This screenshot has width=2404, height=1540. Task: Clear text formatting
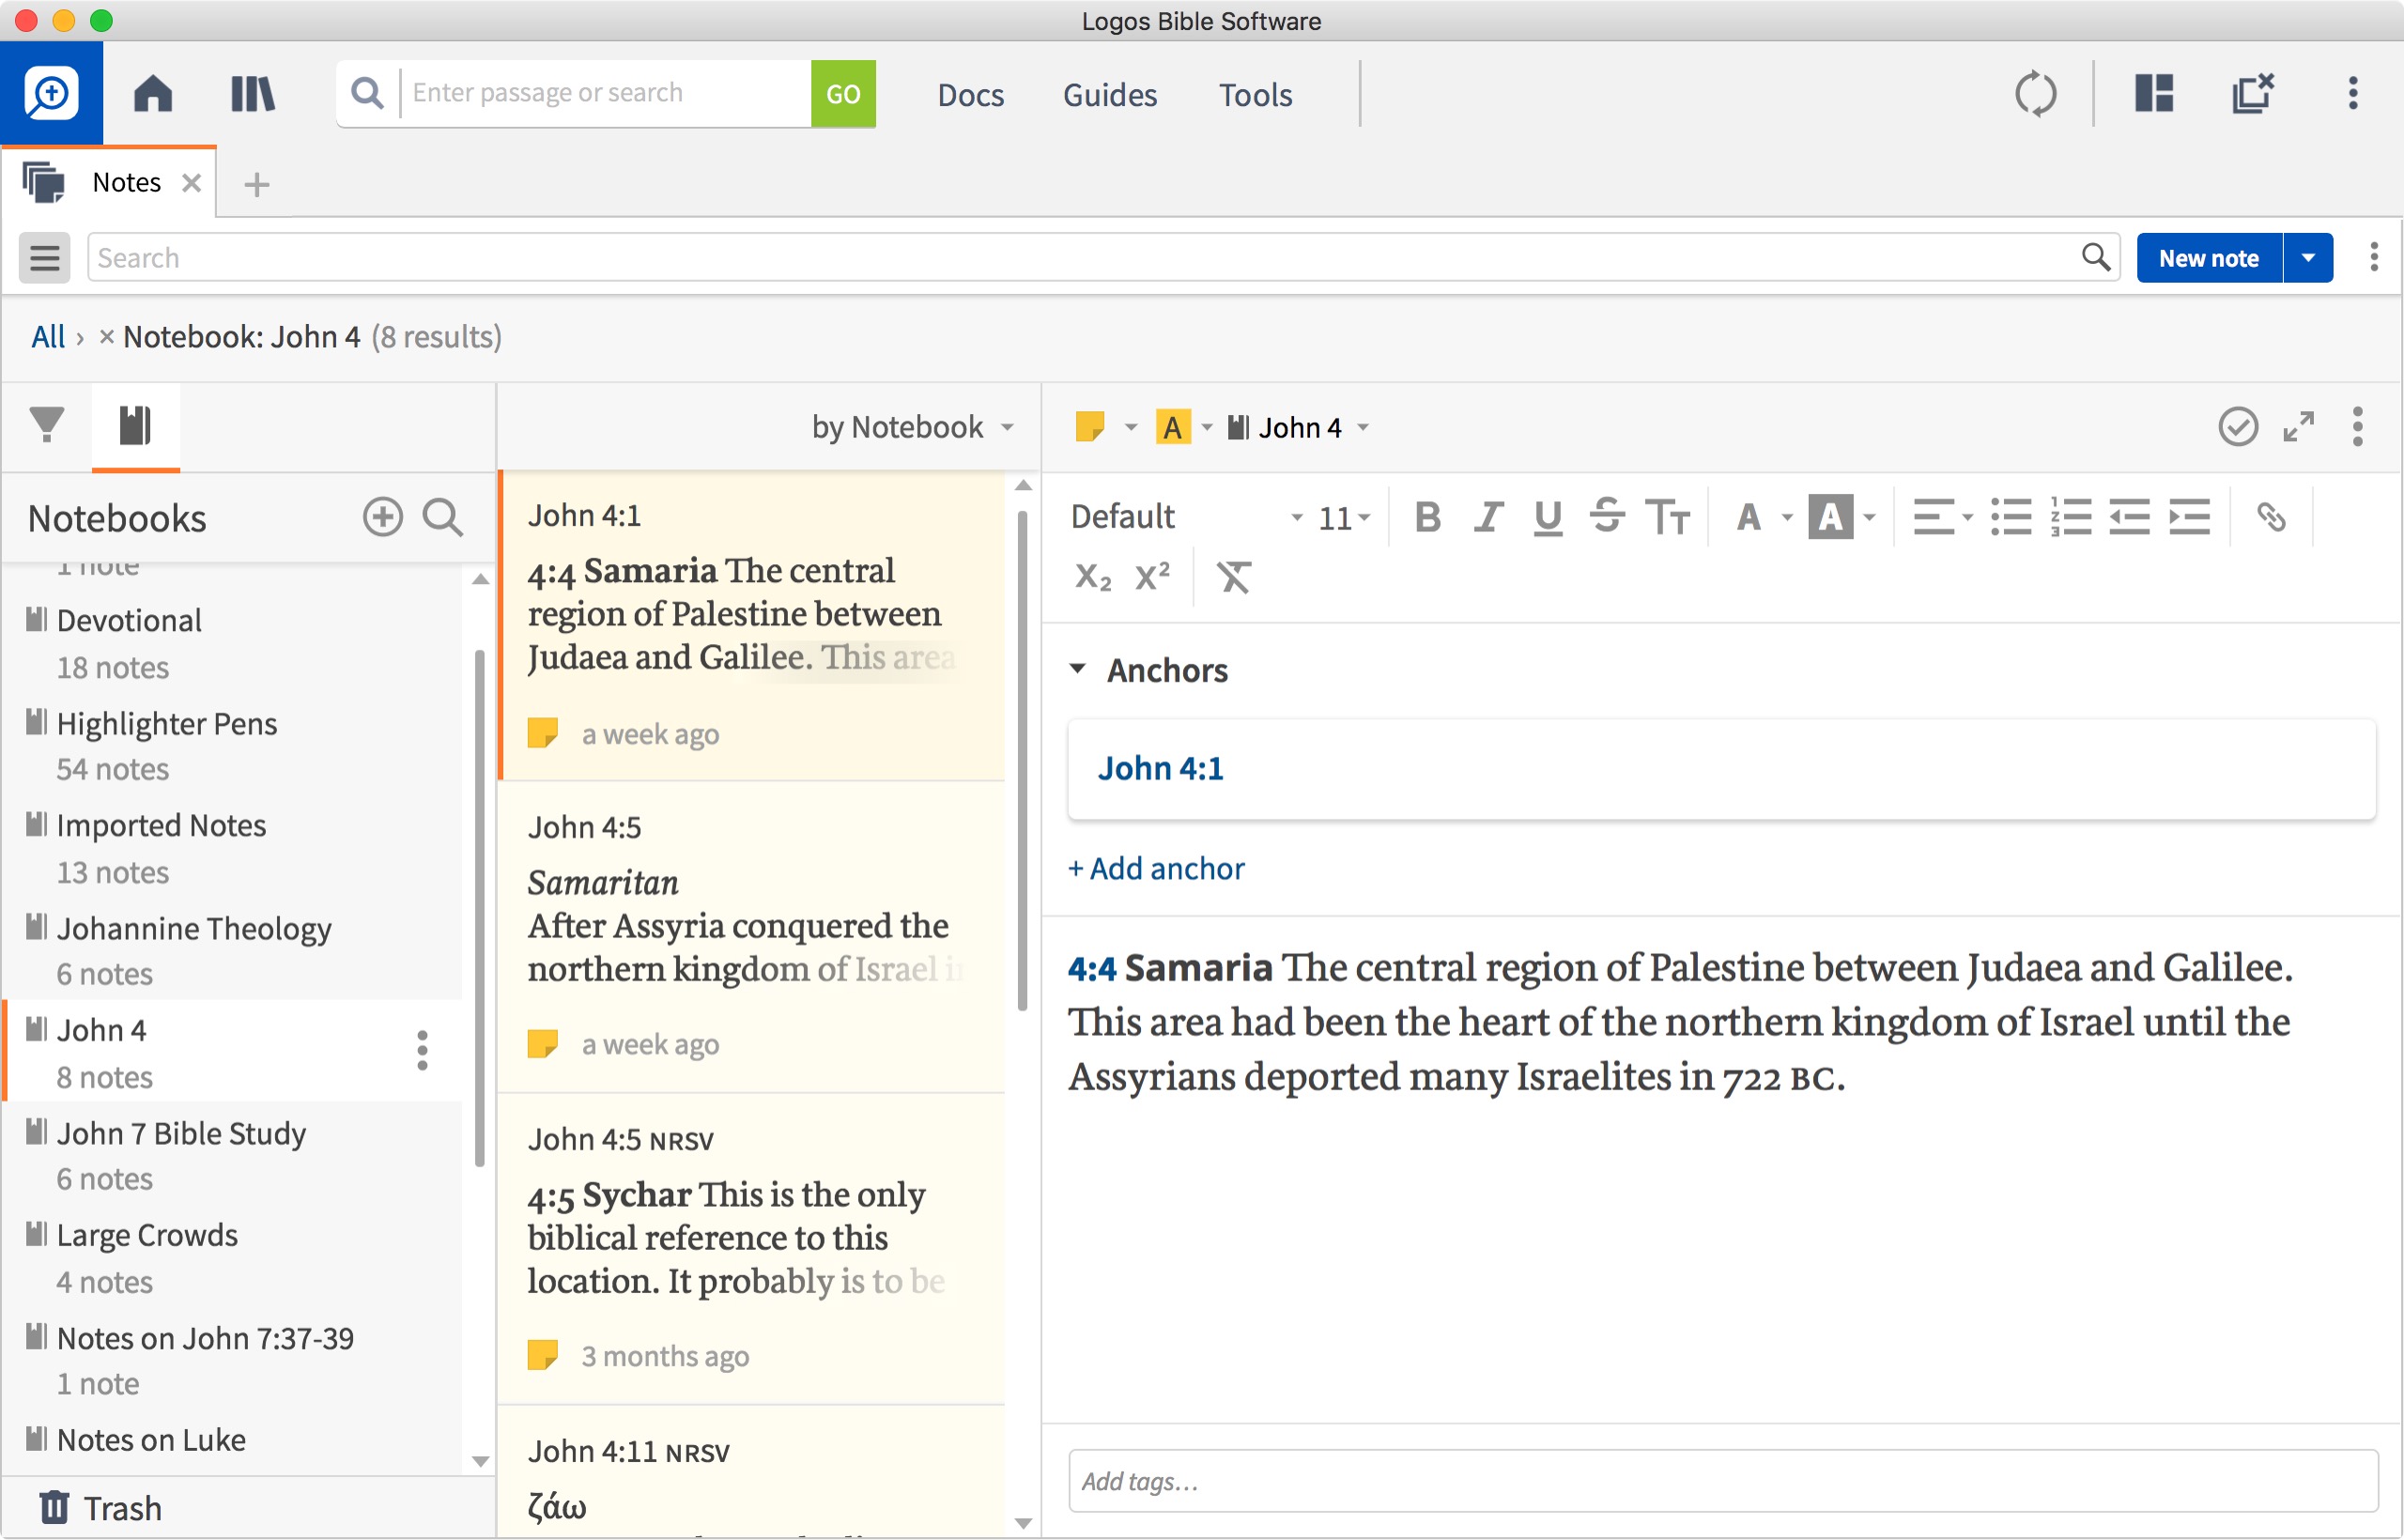1233,577
